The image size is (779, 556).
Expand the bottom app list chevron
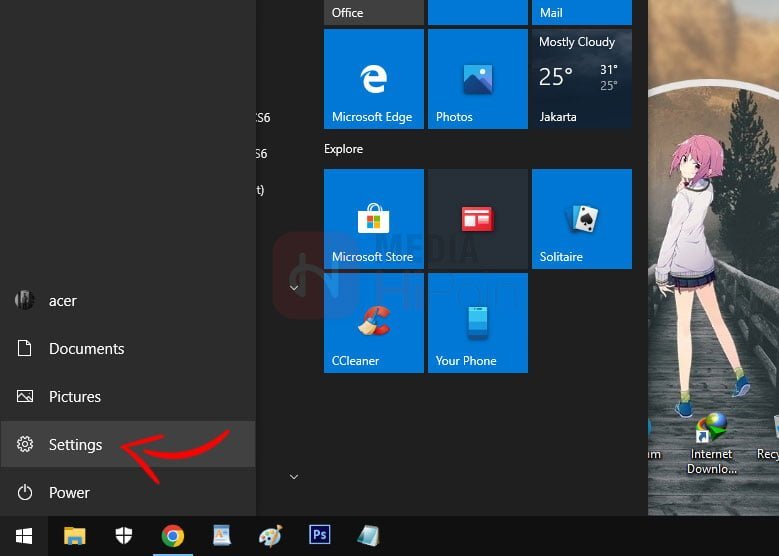click(x=294, y=477)
